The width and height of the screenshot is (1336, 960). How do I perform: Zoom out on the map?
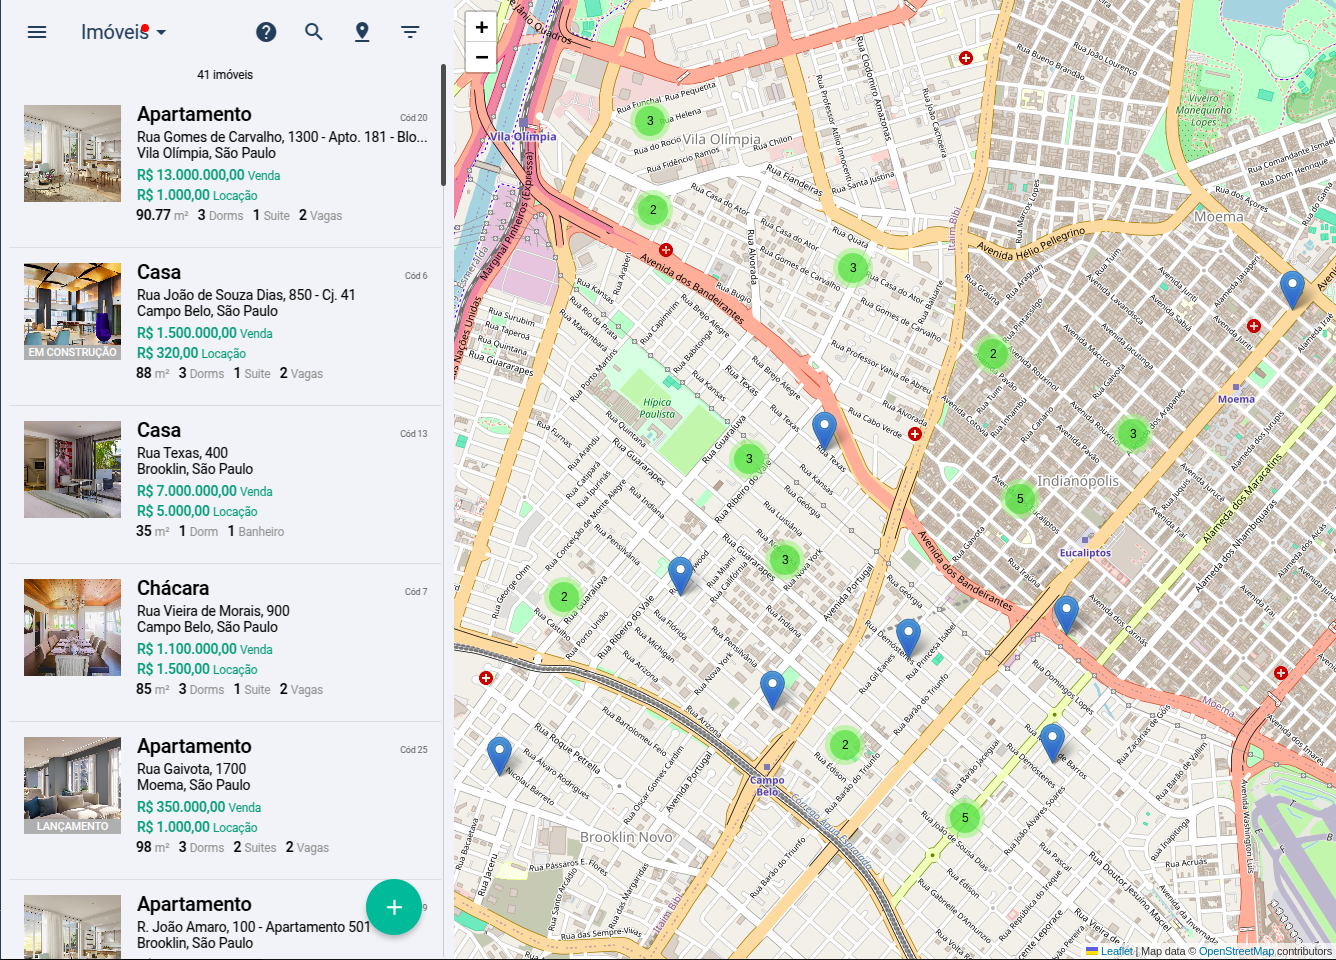tap(482, 57)
